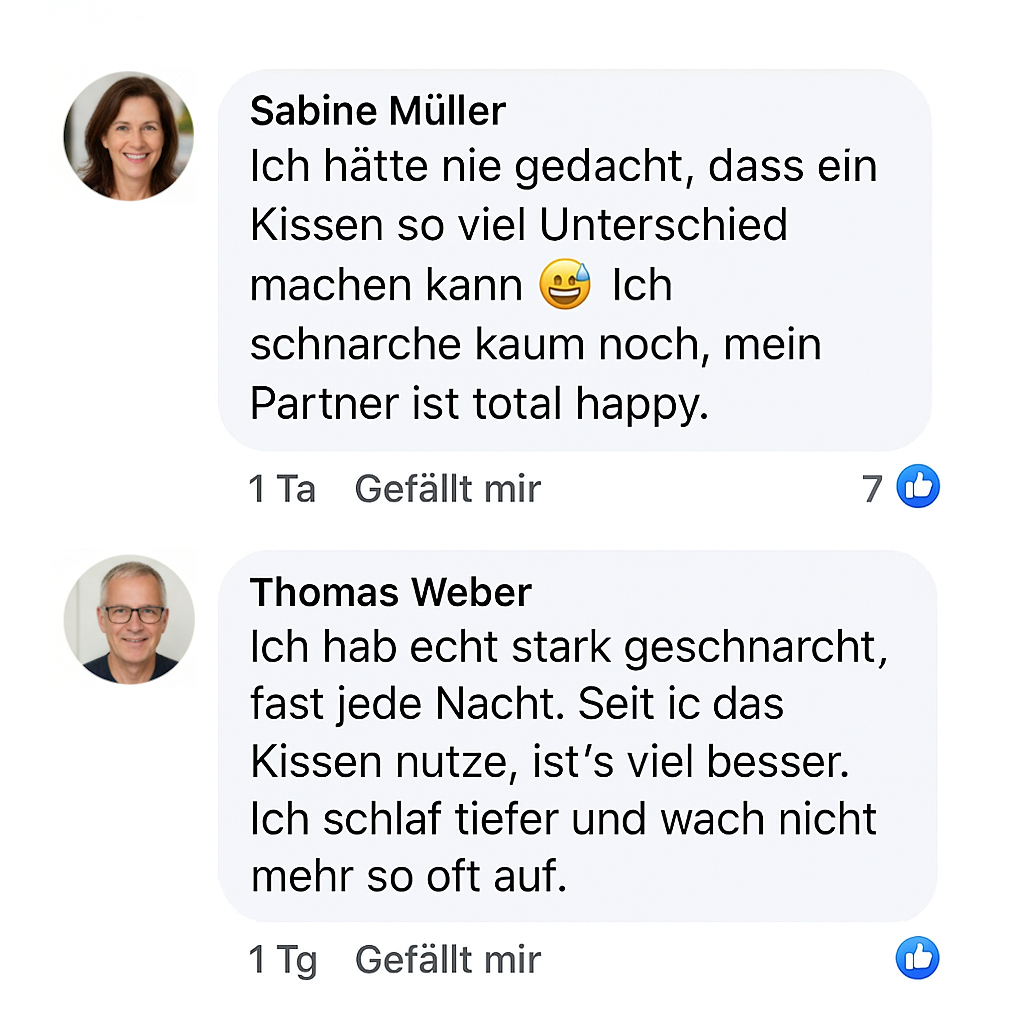
Task: Click the thumbs-up reaction icon on Thomas's comment
Action: click(x=916, y=957)
